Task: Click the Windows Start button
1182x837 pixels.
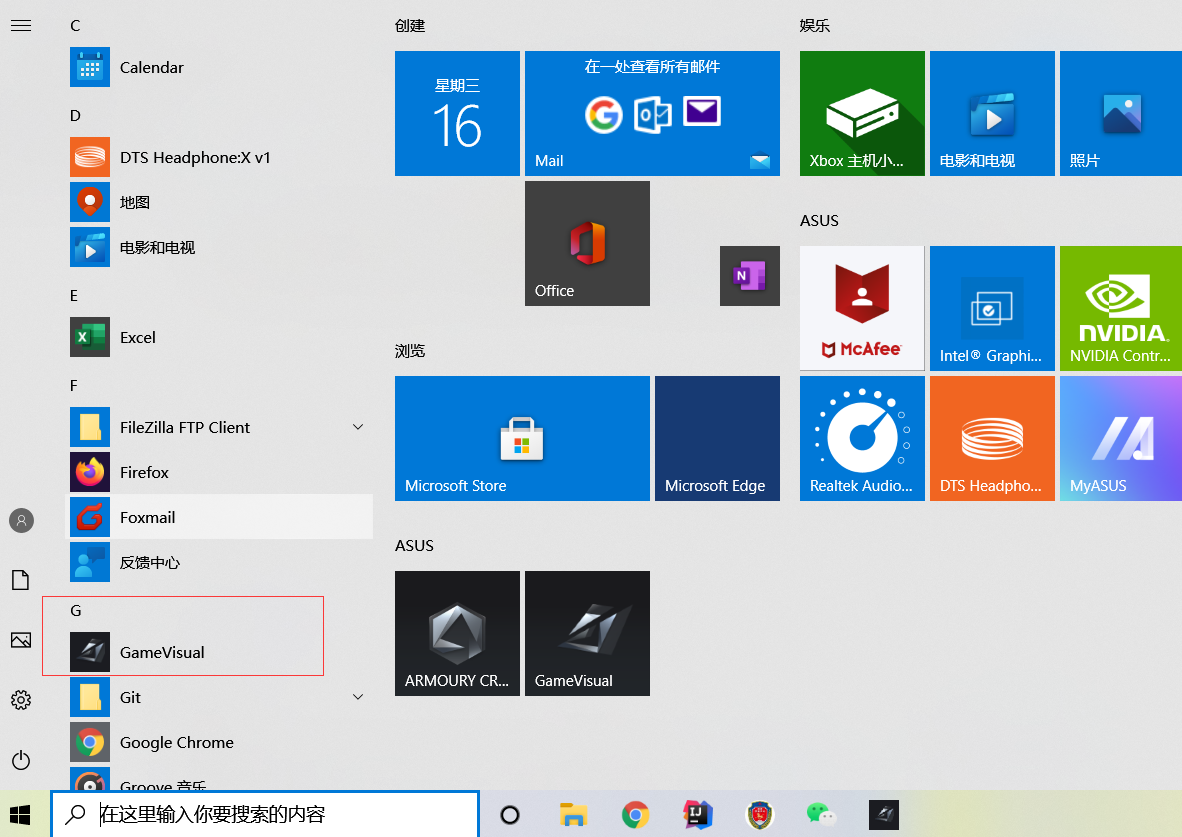Action: tap(20, 814)
